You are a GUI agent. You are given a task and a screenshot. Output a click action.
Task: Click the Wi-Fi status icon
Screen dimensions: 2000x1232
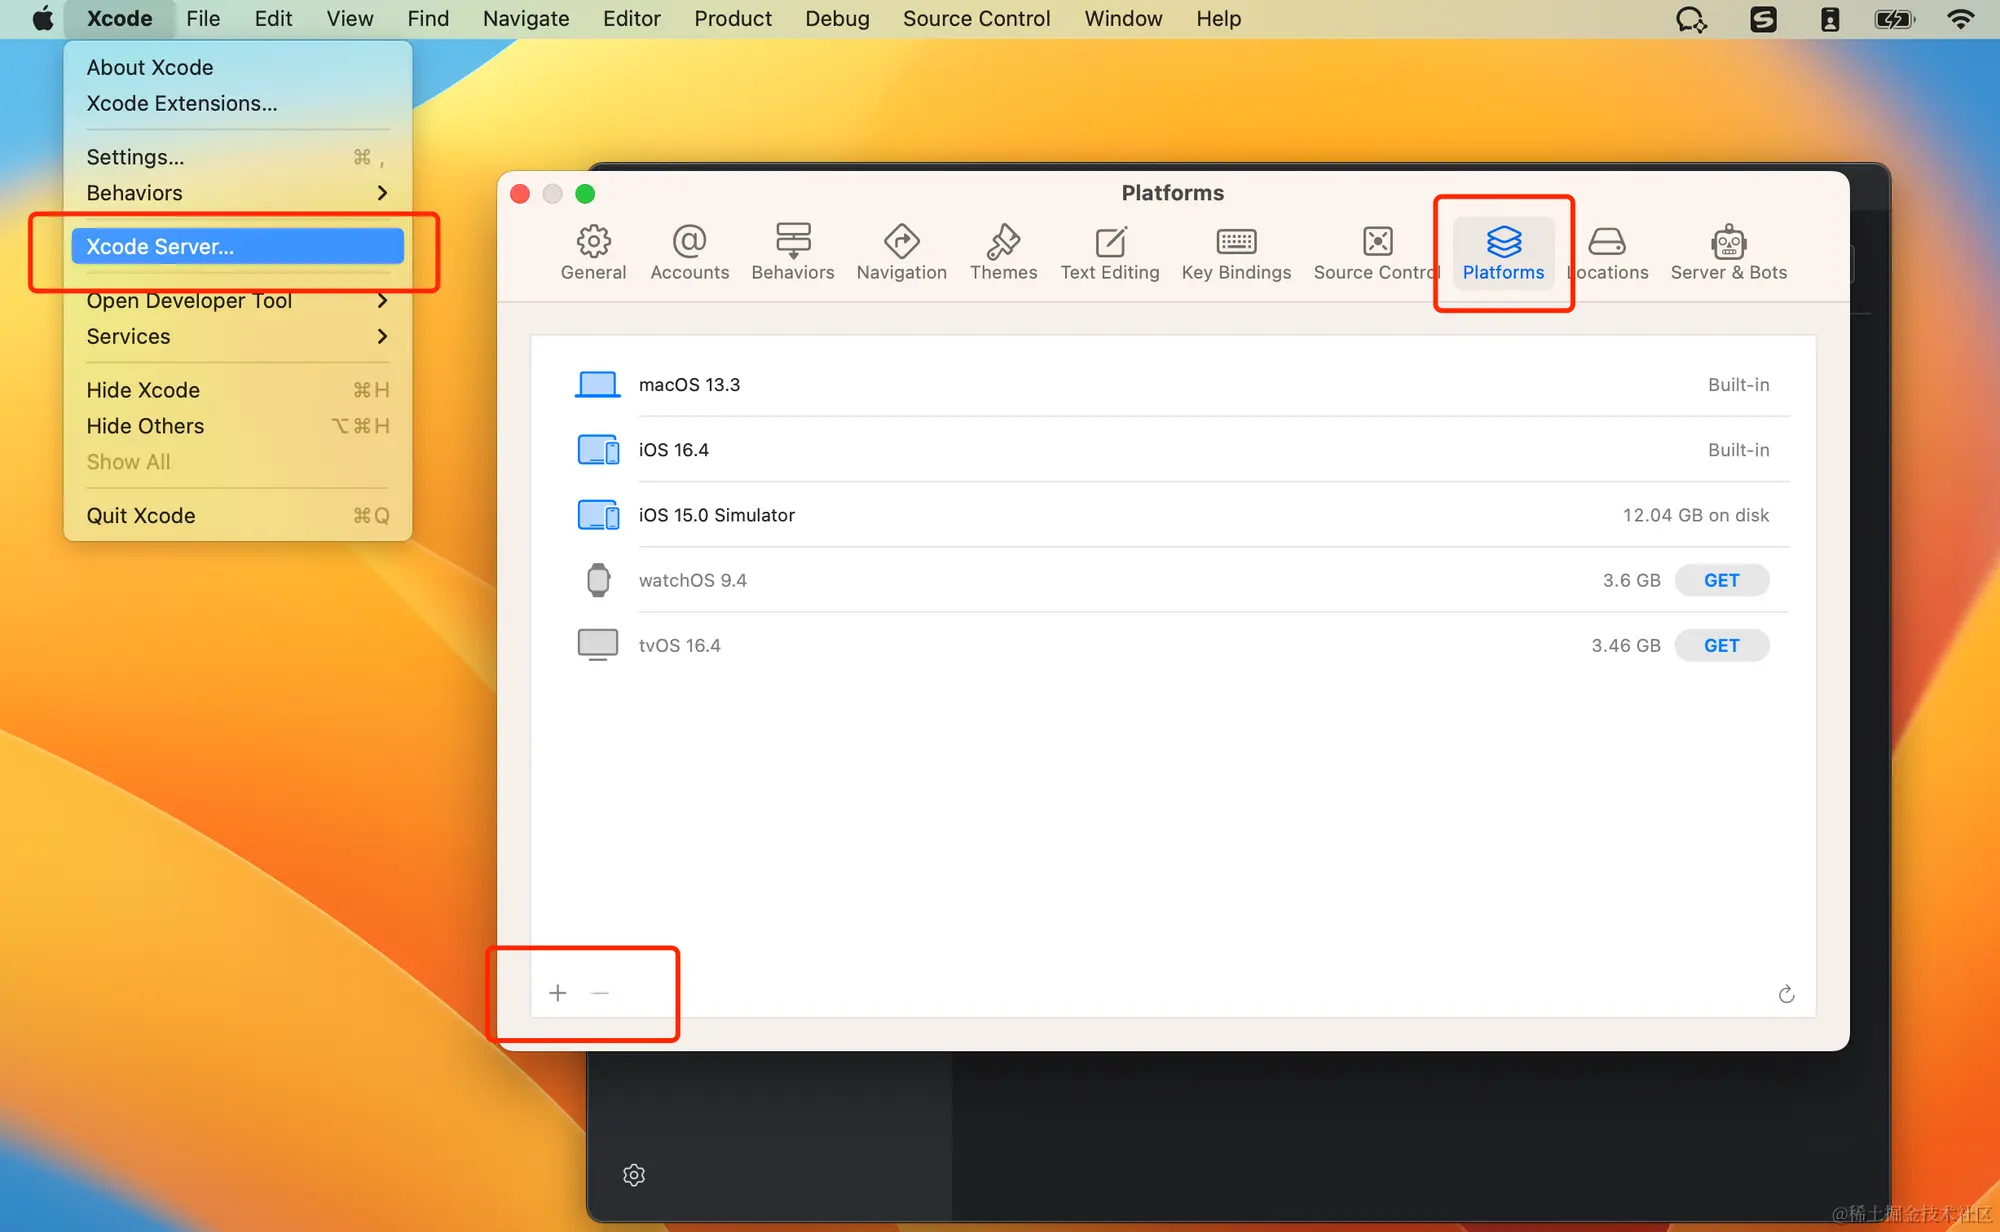[x=1960, y=19]
